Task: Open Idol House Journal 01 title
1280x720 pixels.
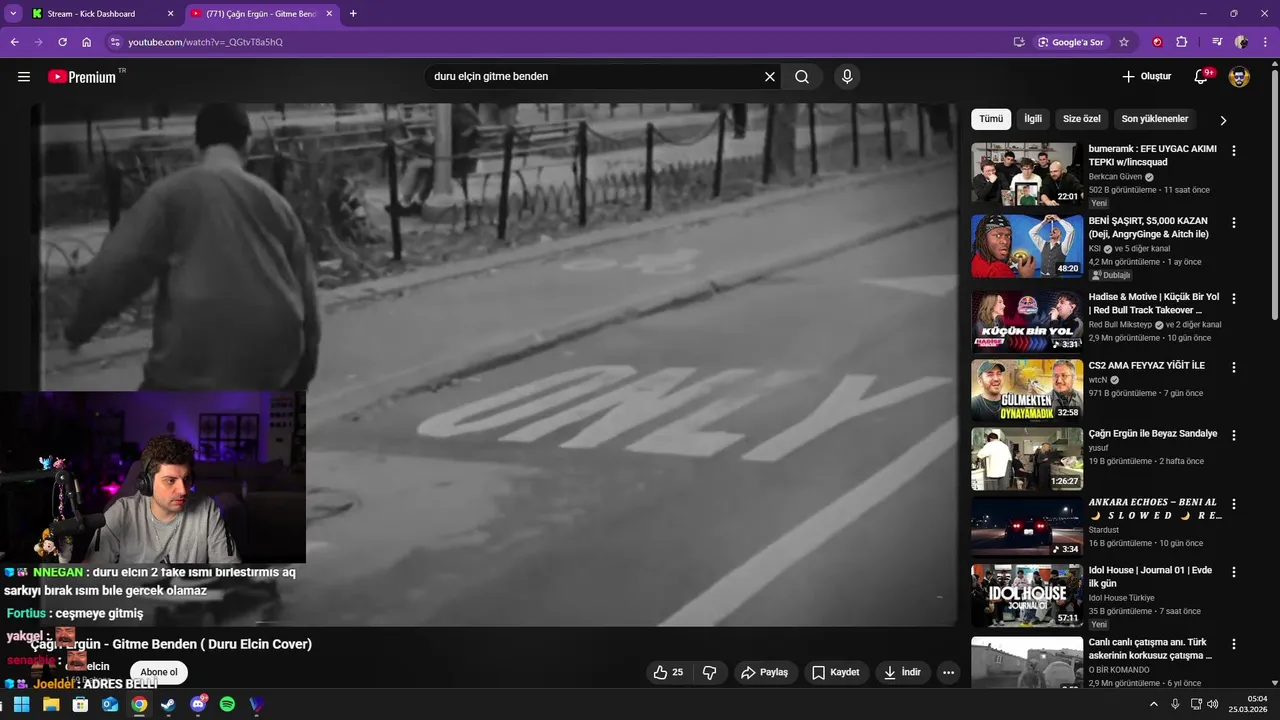Action: 1150,577
